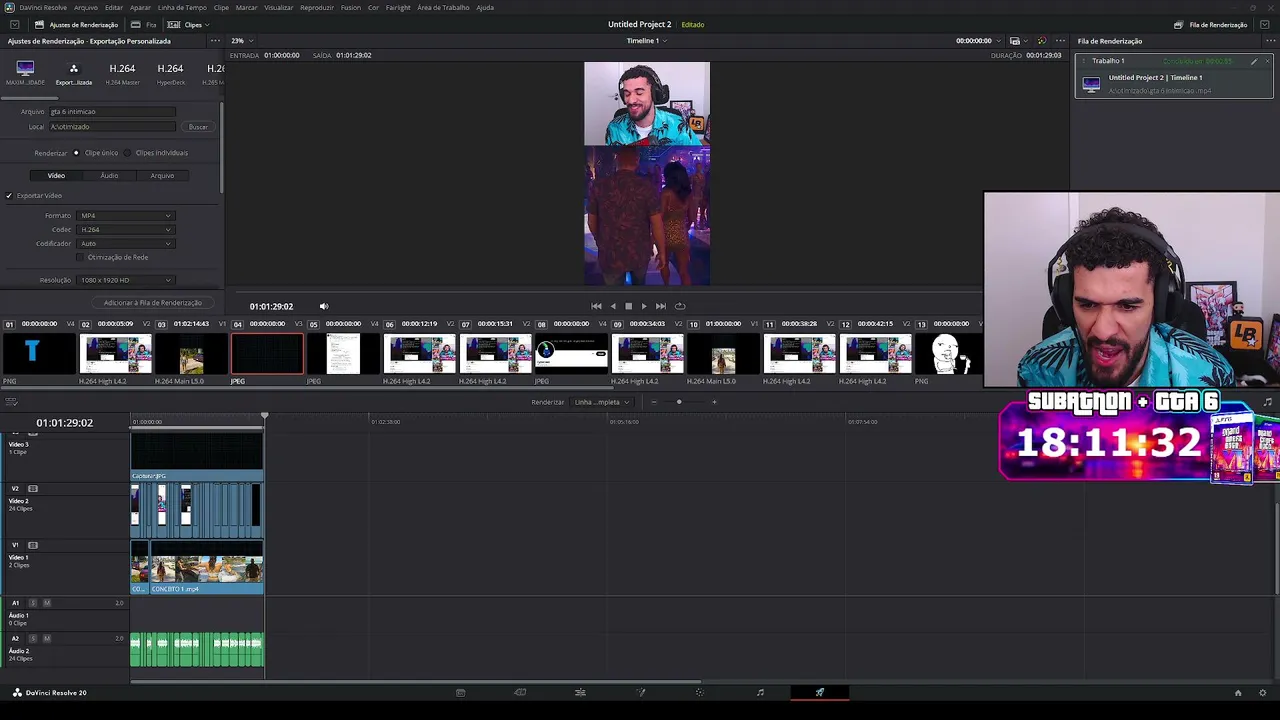Edit render job Trabalho 1
The height and width of the screenshot is (720, 1280).
tap(1254, 62)
